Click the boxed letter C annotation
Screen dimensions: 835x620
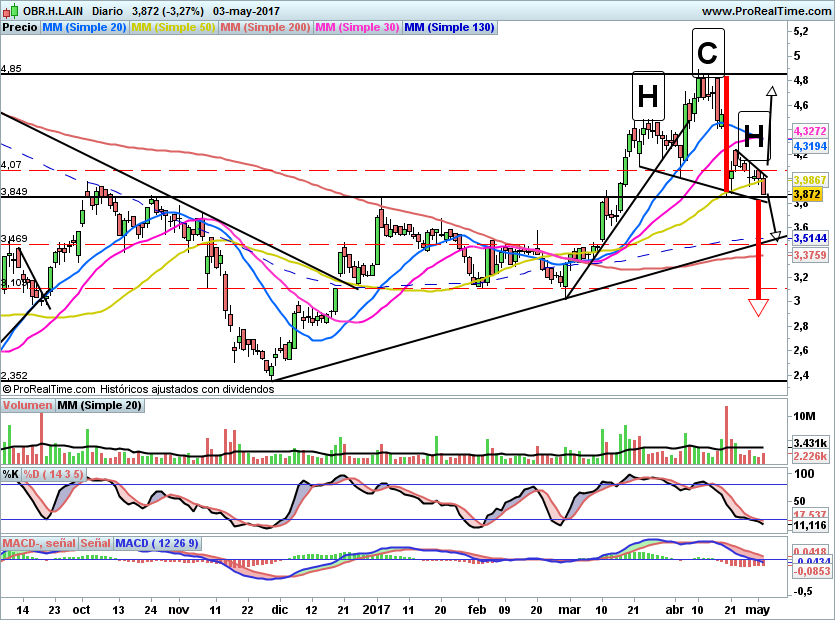tap(707, 52)
